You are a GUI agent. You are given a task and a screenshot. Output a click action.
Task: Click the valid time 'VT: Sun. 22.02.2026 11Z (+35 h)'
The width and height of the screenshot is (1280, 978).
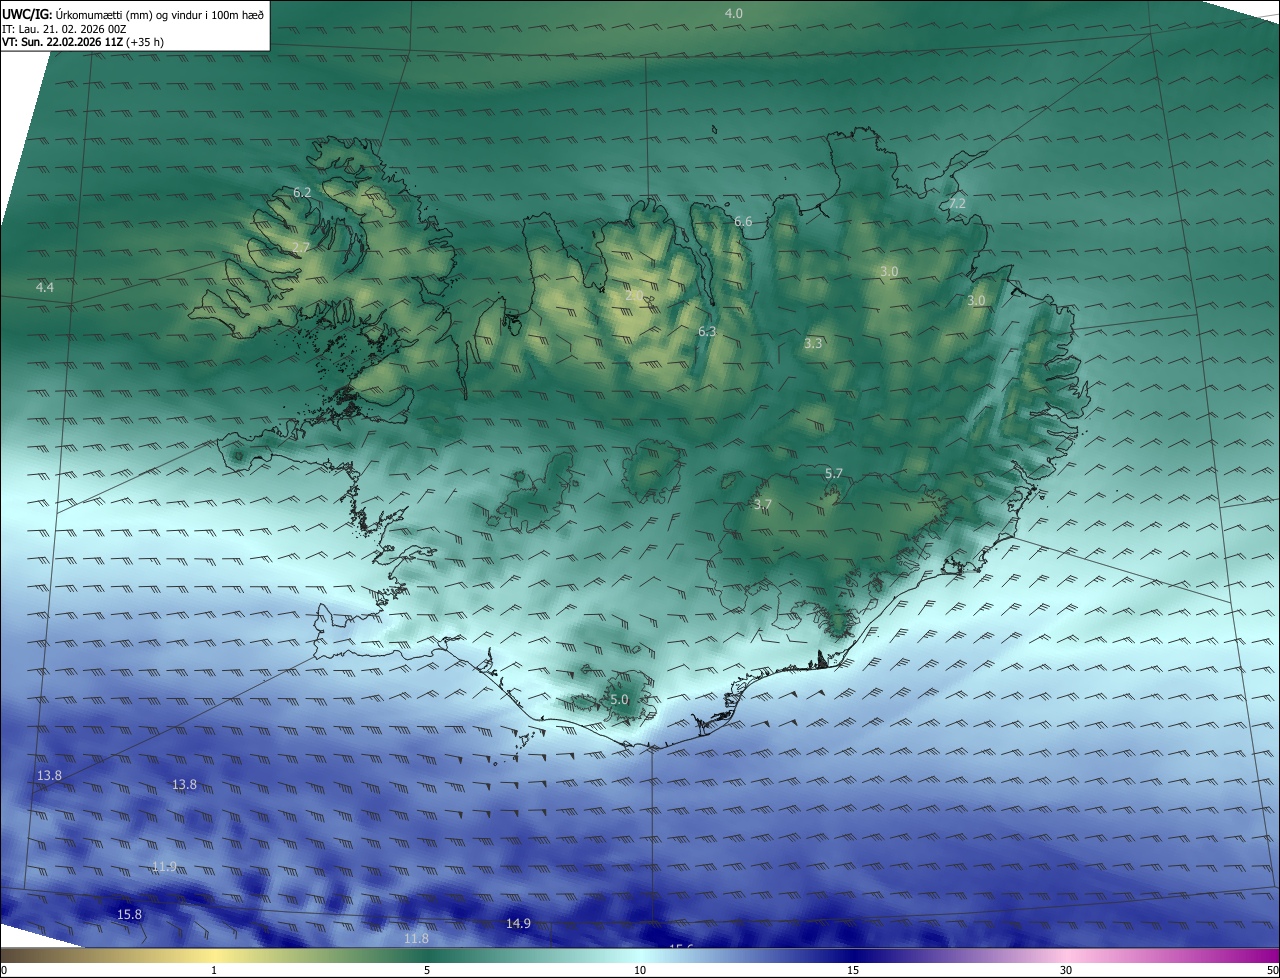point(84,43)
